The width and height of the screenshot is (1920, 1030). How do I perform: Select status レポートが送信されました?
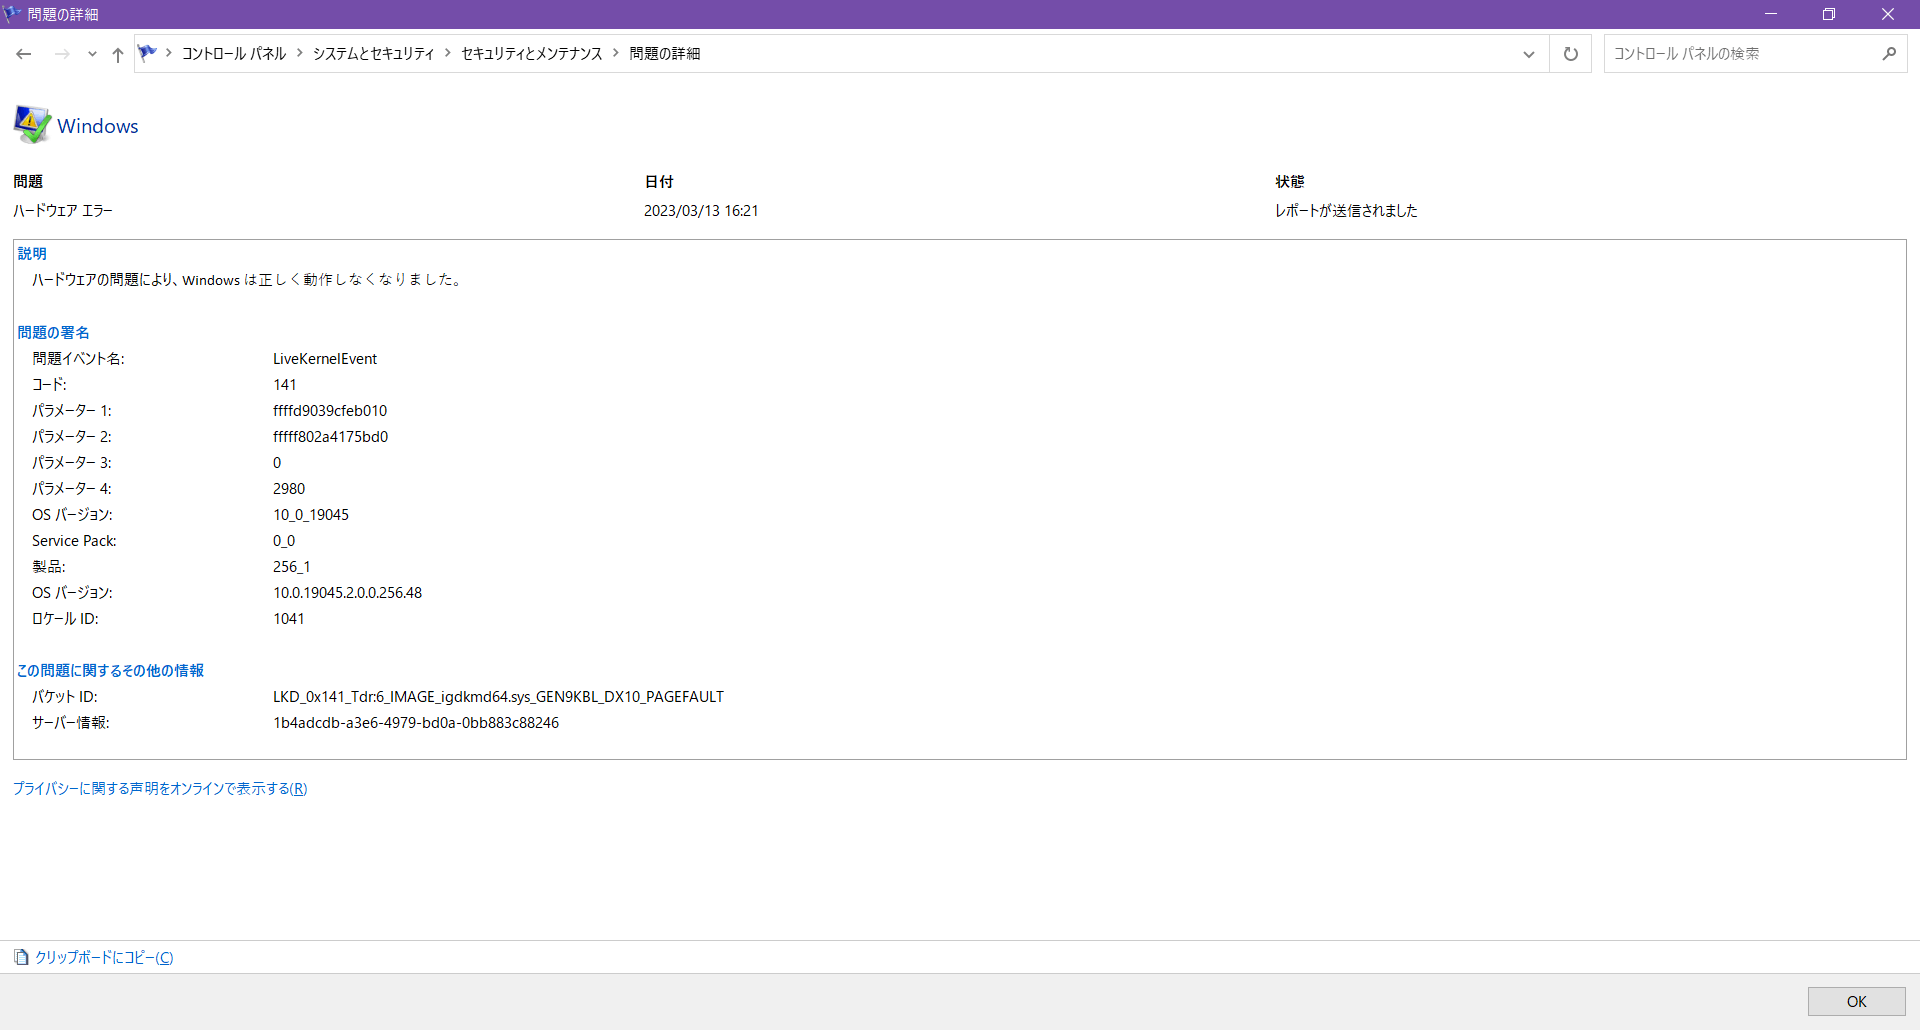[1346, 211]
